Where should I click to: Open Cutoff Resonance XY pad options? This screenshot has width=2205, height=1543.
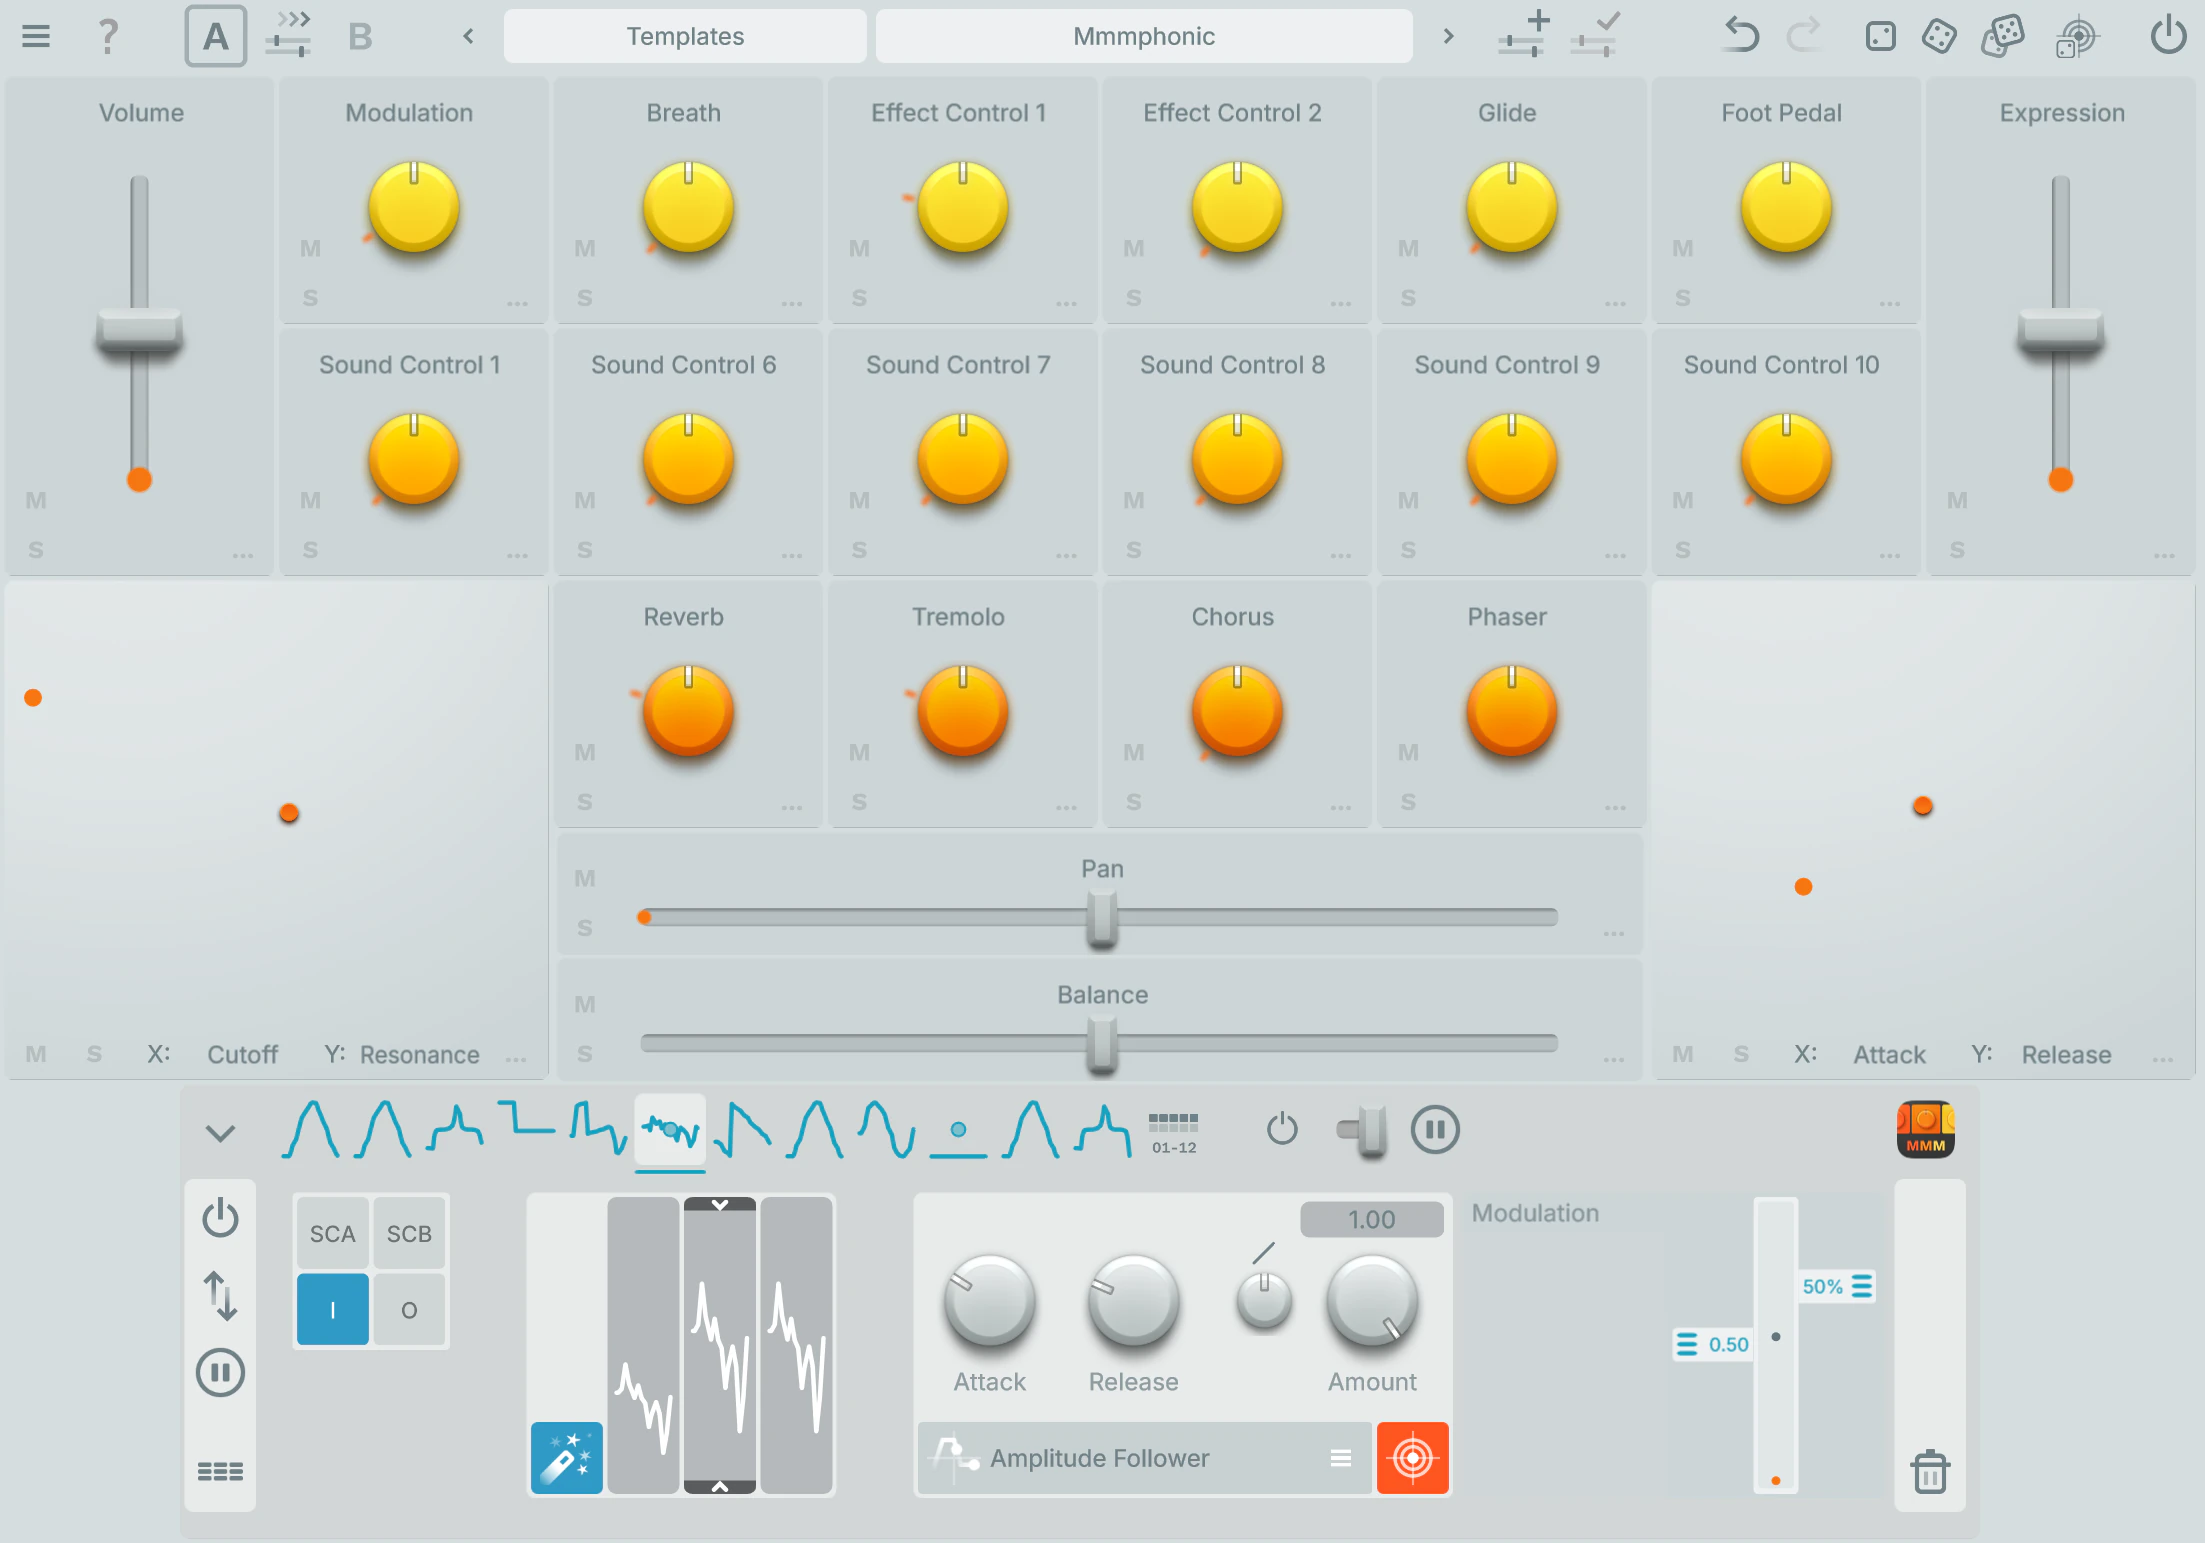point(516,1059)
